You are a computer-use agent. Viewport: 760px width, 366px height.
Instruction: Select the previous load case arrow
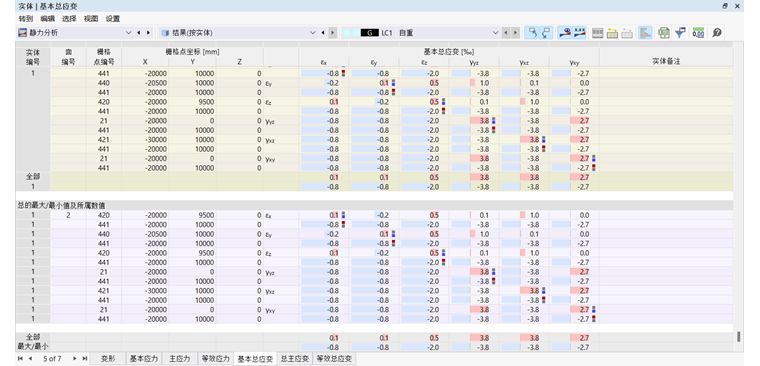506,33
